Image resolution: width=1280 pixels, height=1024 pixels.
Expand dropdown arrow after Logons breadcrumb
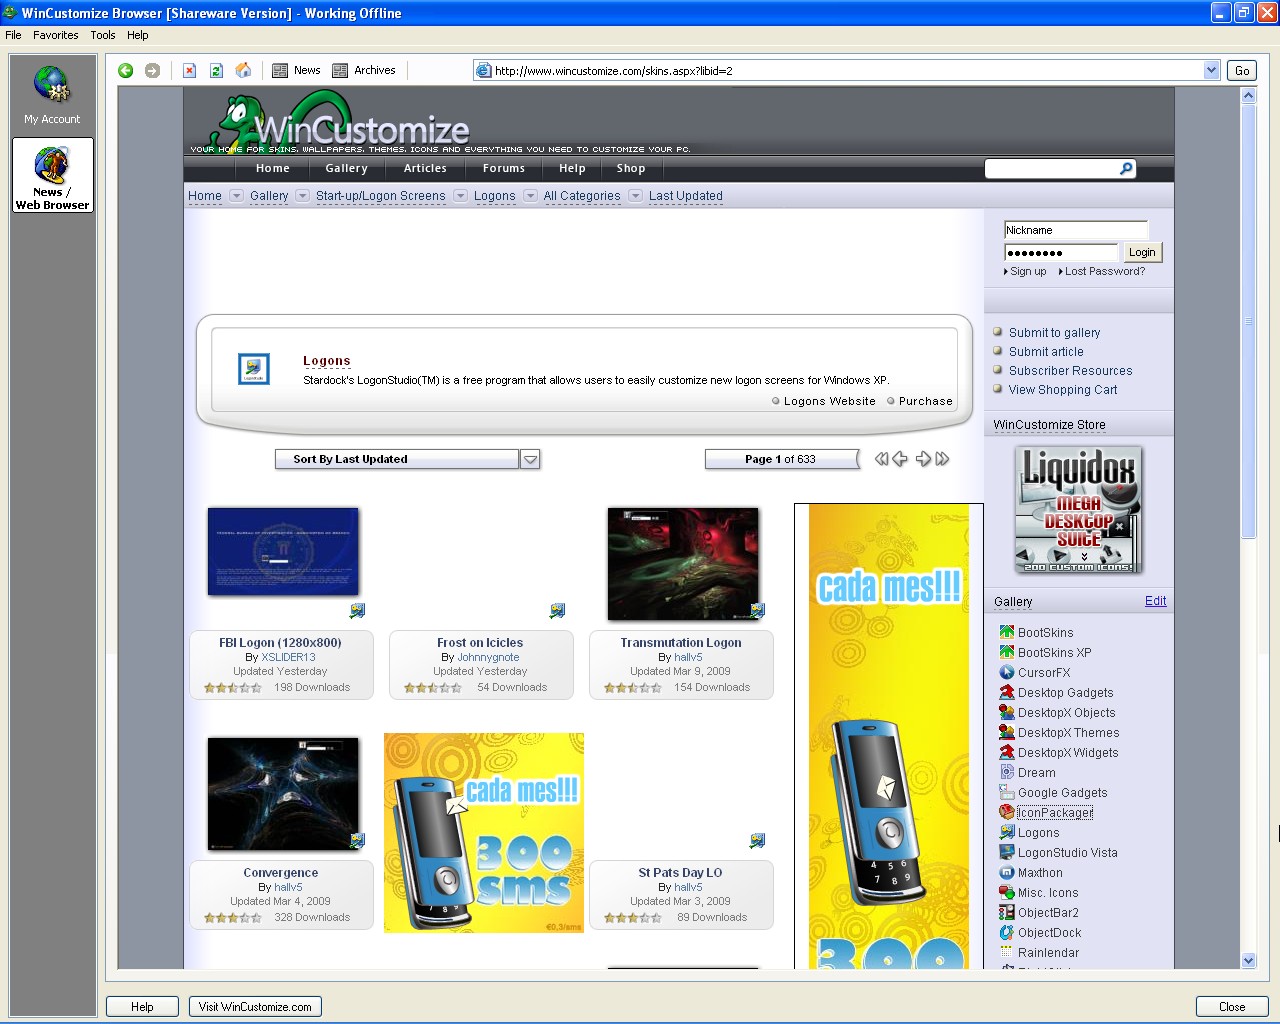[531, 196]
